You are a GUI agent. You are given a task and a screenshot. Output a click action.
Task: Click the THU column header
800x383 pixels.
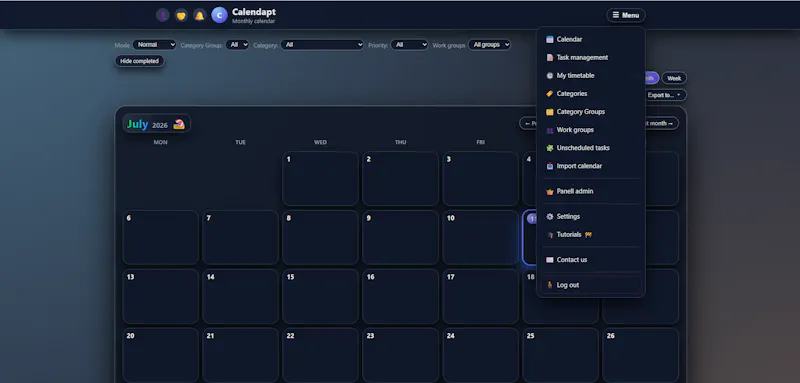(x=401, y=142)
